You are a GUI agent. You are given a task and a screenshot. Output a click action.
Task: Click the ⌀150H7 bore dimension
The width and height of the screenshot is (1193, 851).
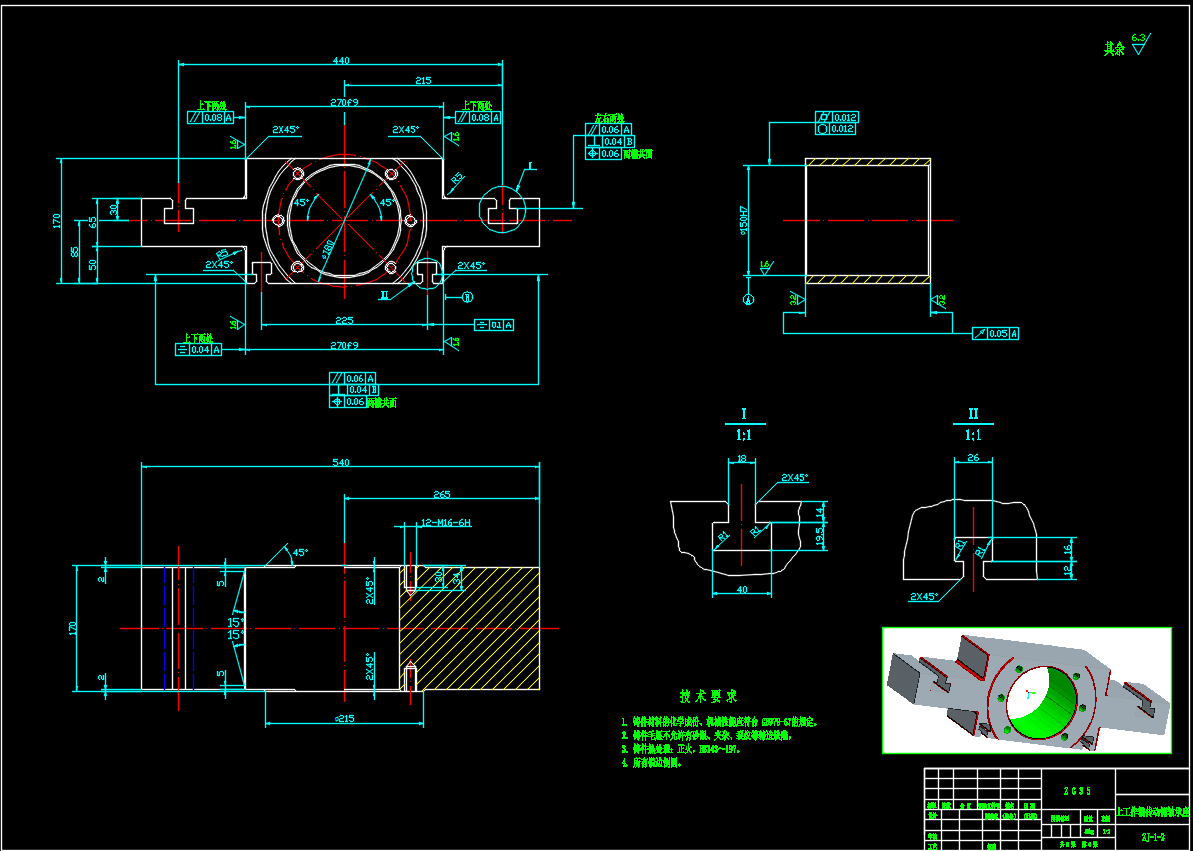[743, 219]
